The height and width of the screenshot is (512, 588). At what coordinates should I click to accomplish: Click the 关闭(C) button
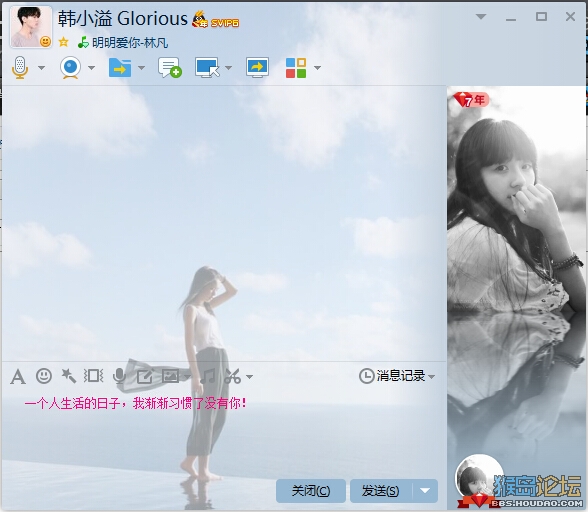coord(311,491)
